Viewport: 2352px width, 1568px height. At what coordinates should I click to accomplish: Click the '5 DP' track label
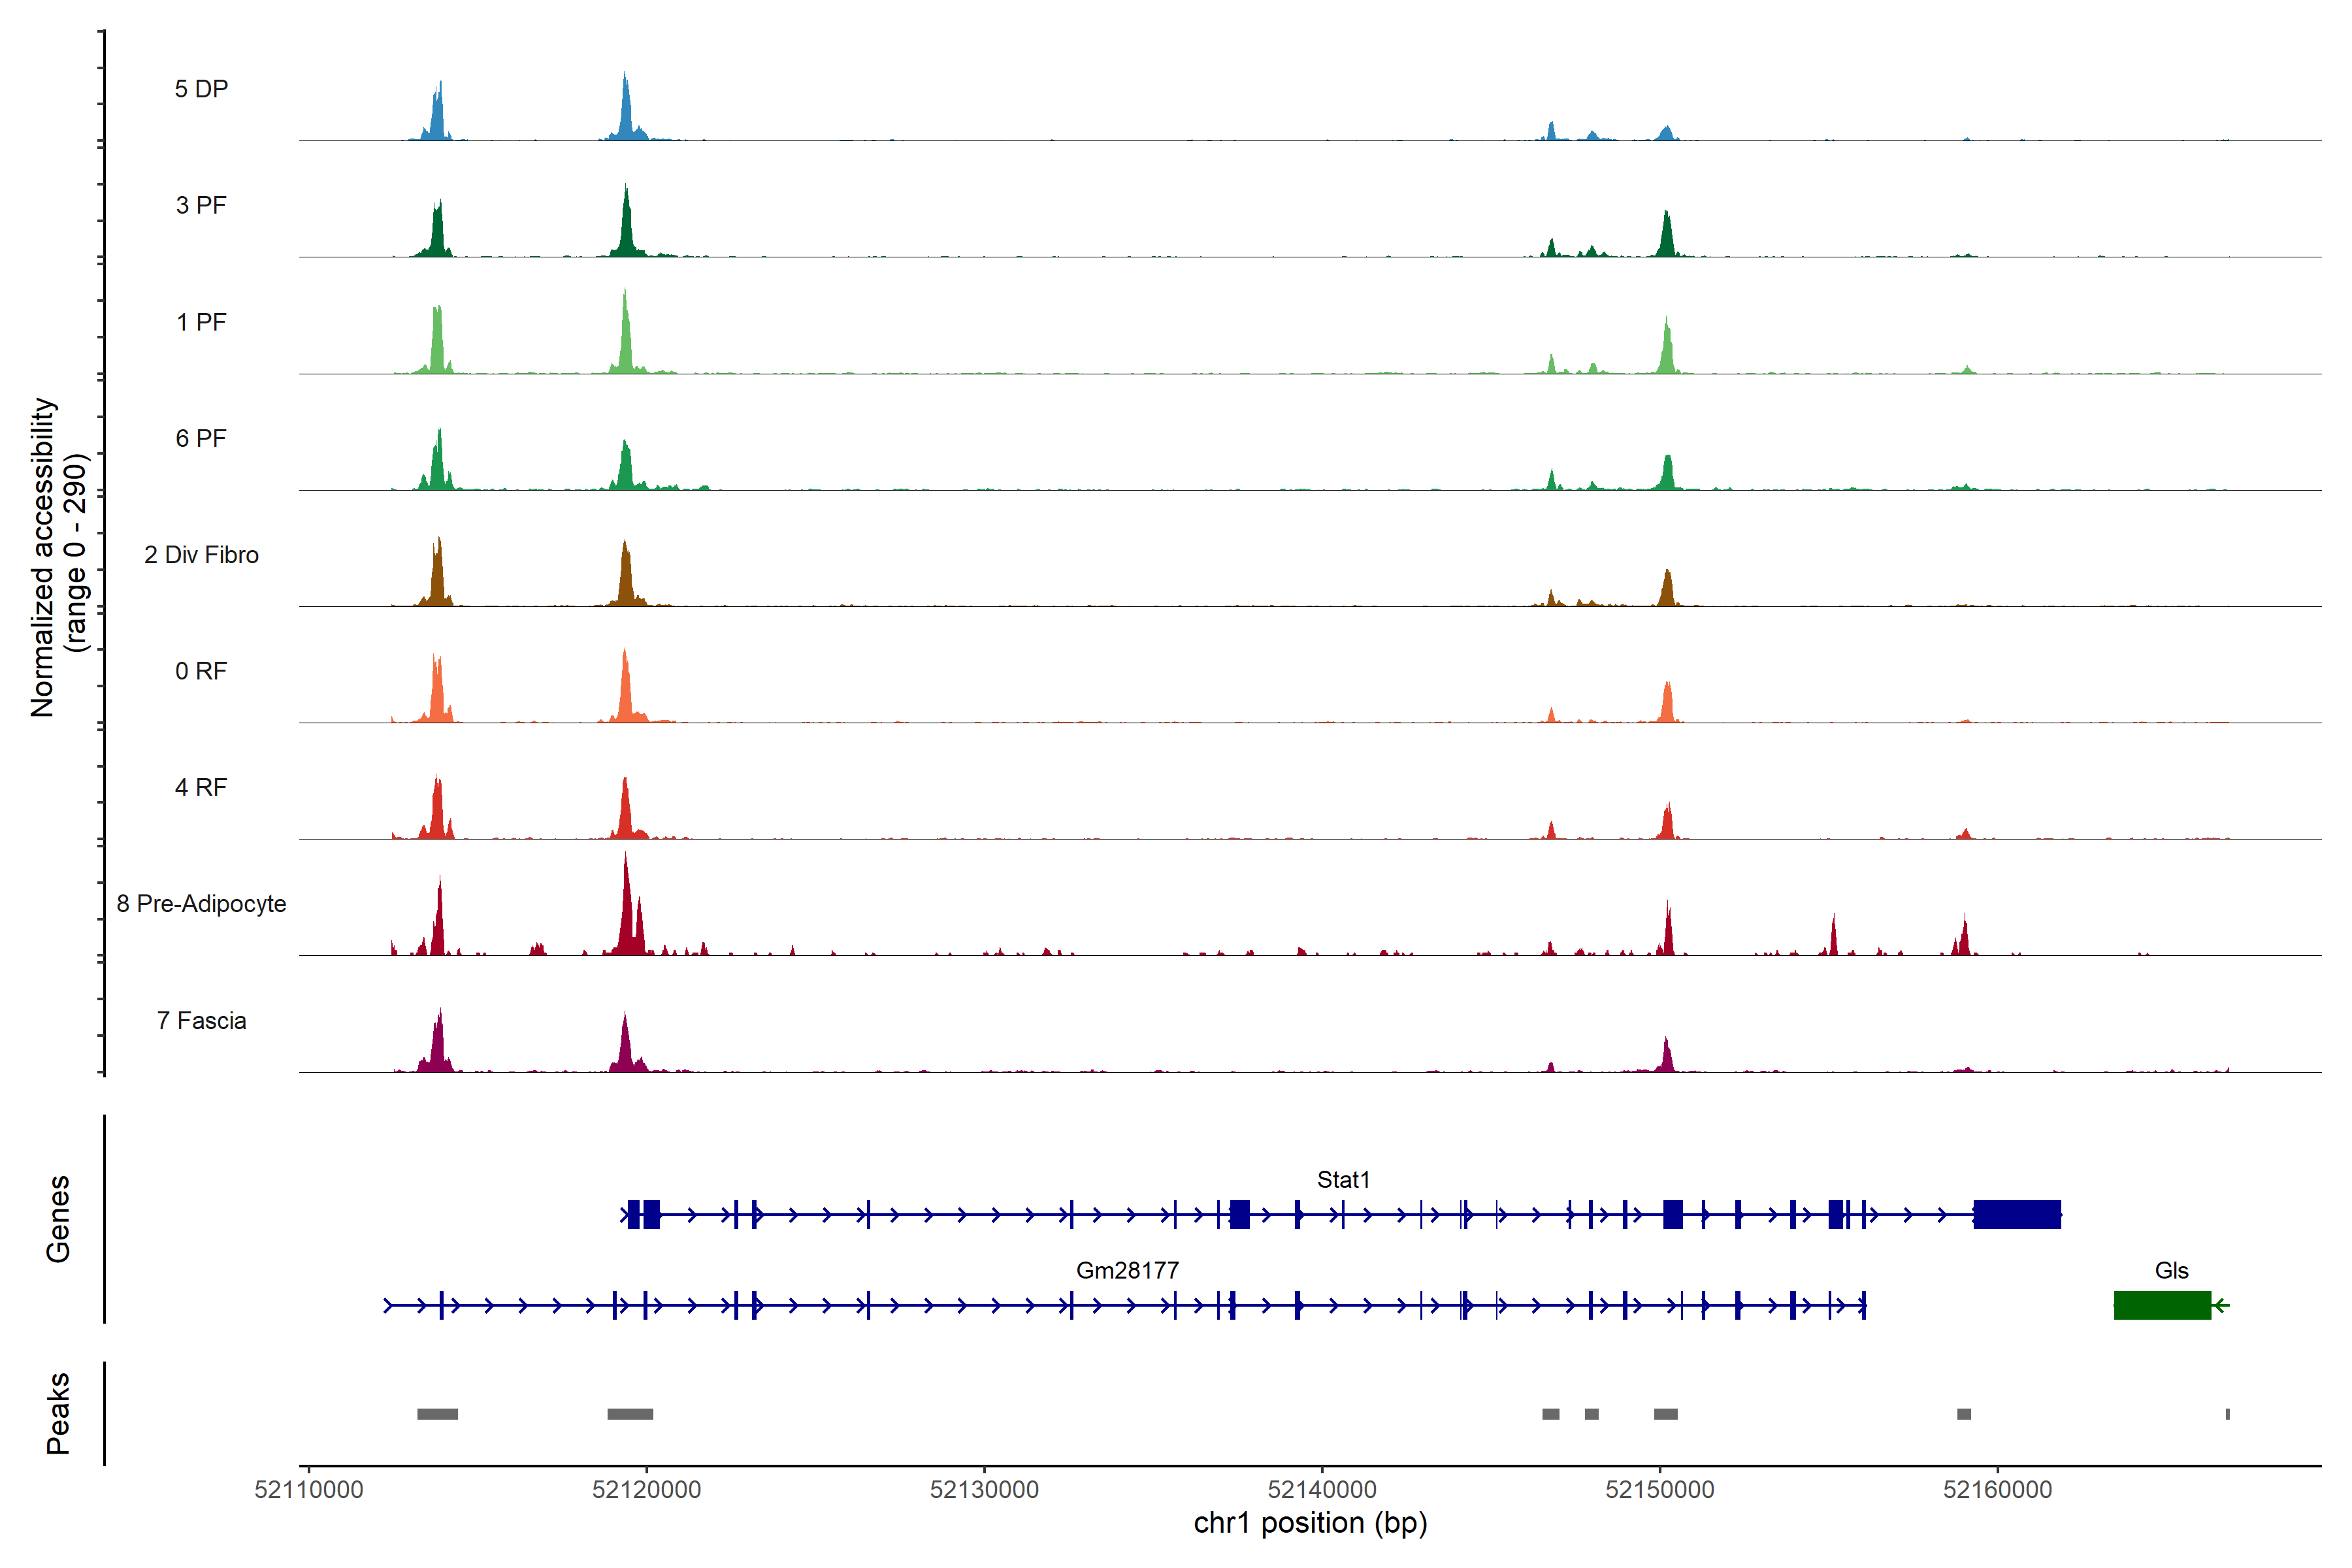[201, 89]
